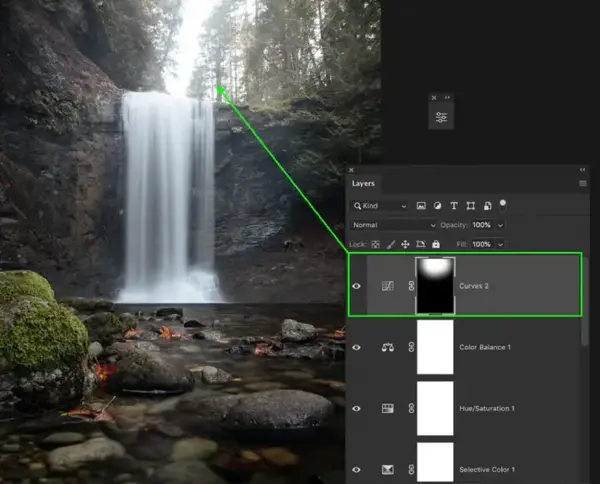Screen dimensions: 600x484
Task: Hide the Curves 2 layer
Action: [x=356, y=286]
